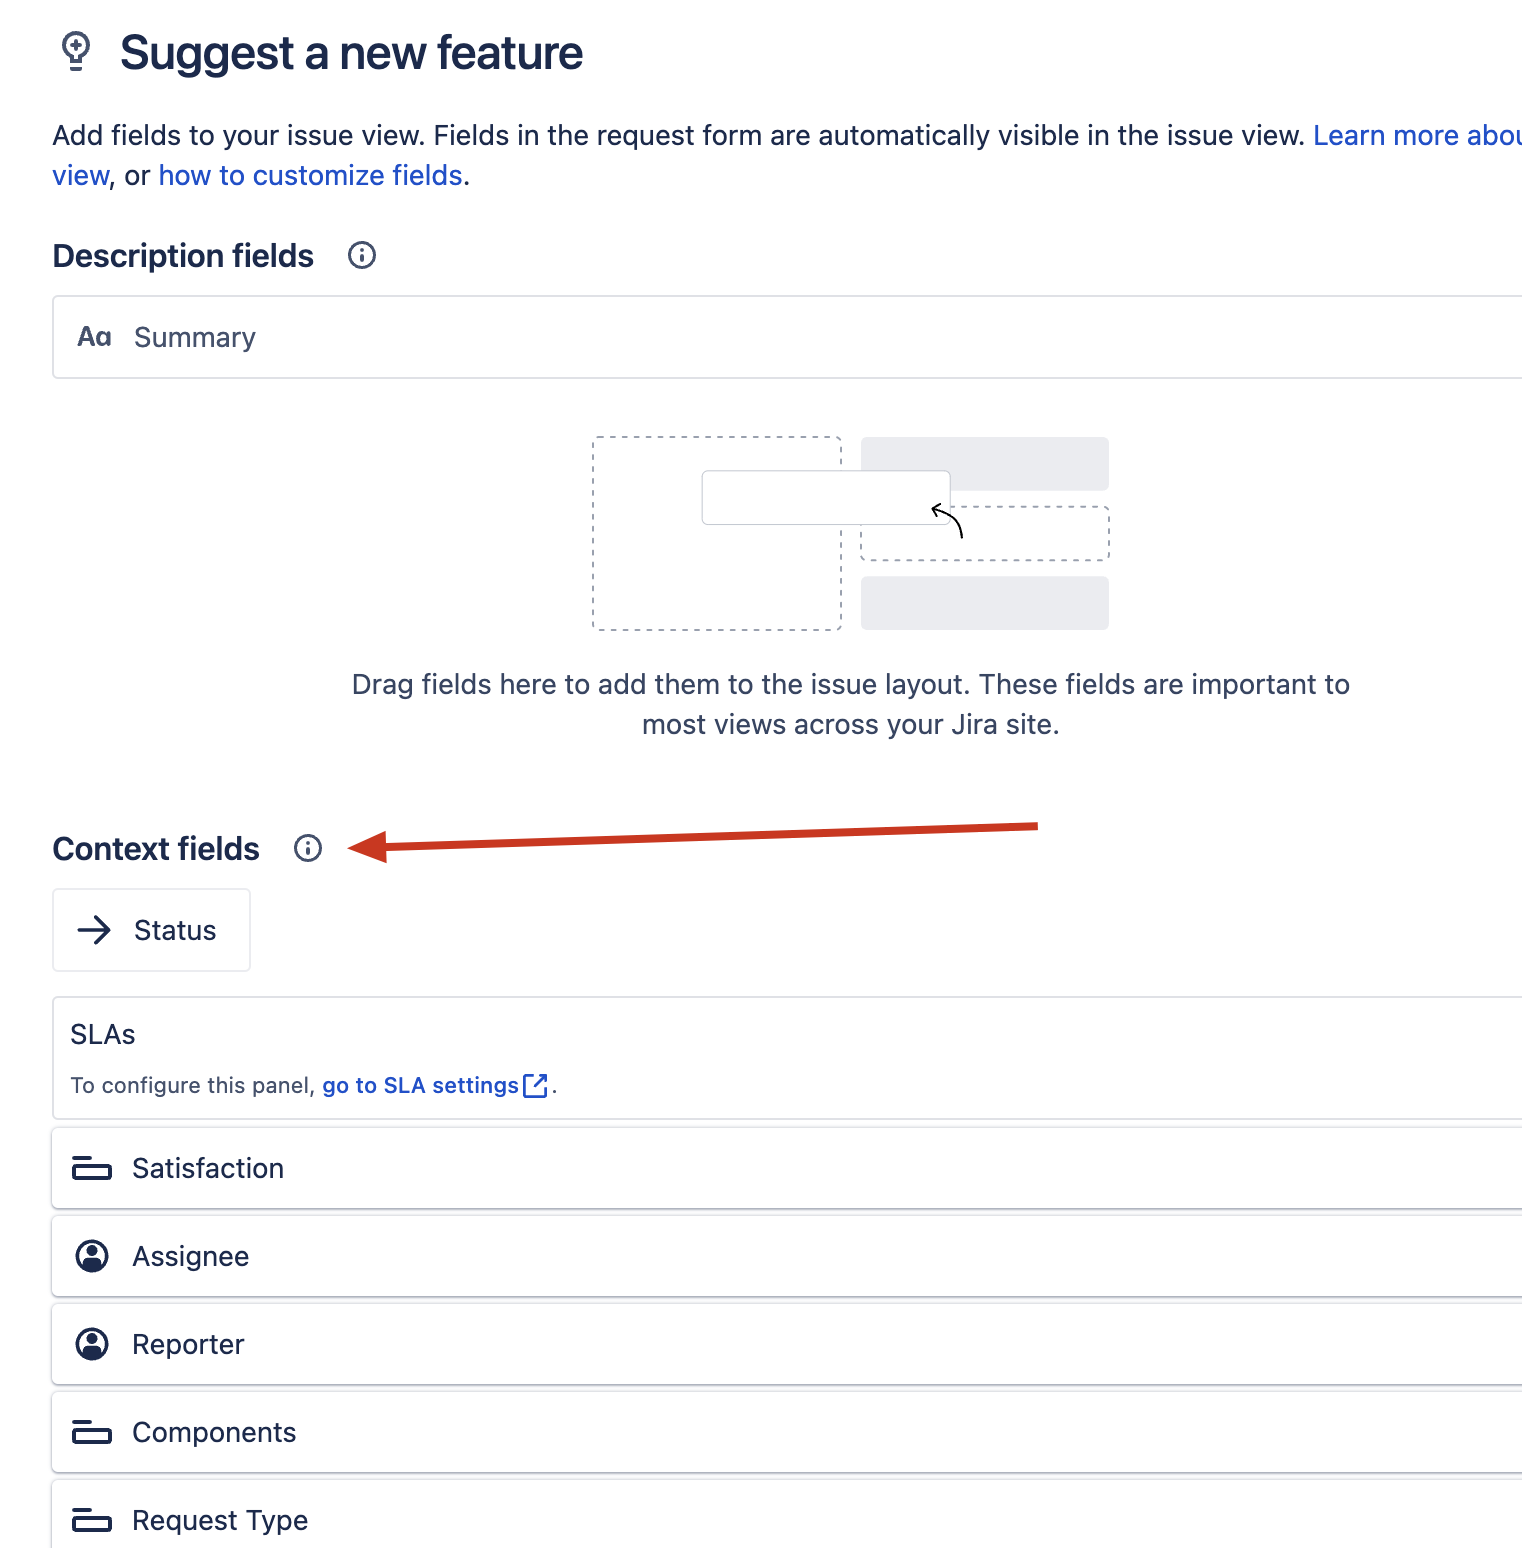Open the Description fields info tooltip icon
1522x1548 pixels.
[361, 256]
